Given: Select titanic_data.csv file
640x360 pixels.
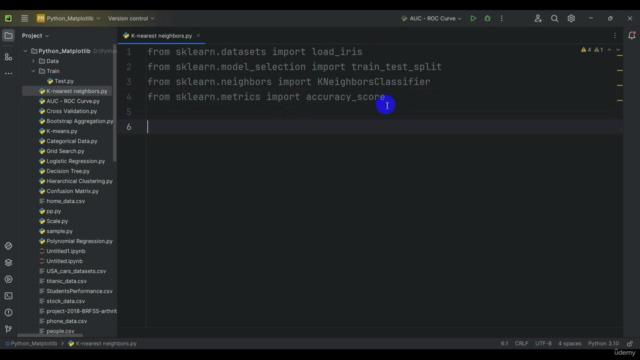Looking at the screenshot, I should tap(66, 281).
